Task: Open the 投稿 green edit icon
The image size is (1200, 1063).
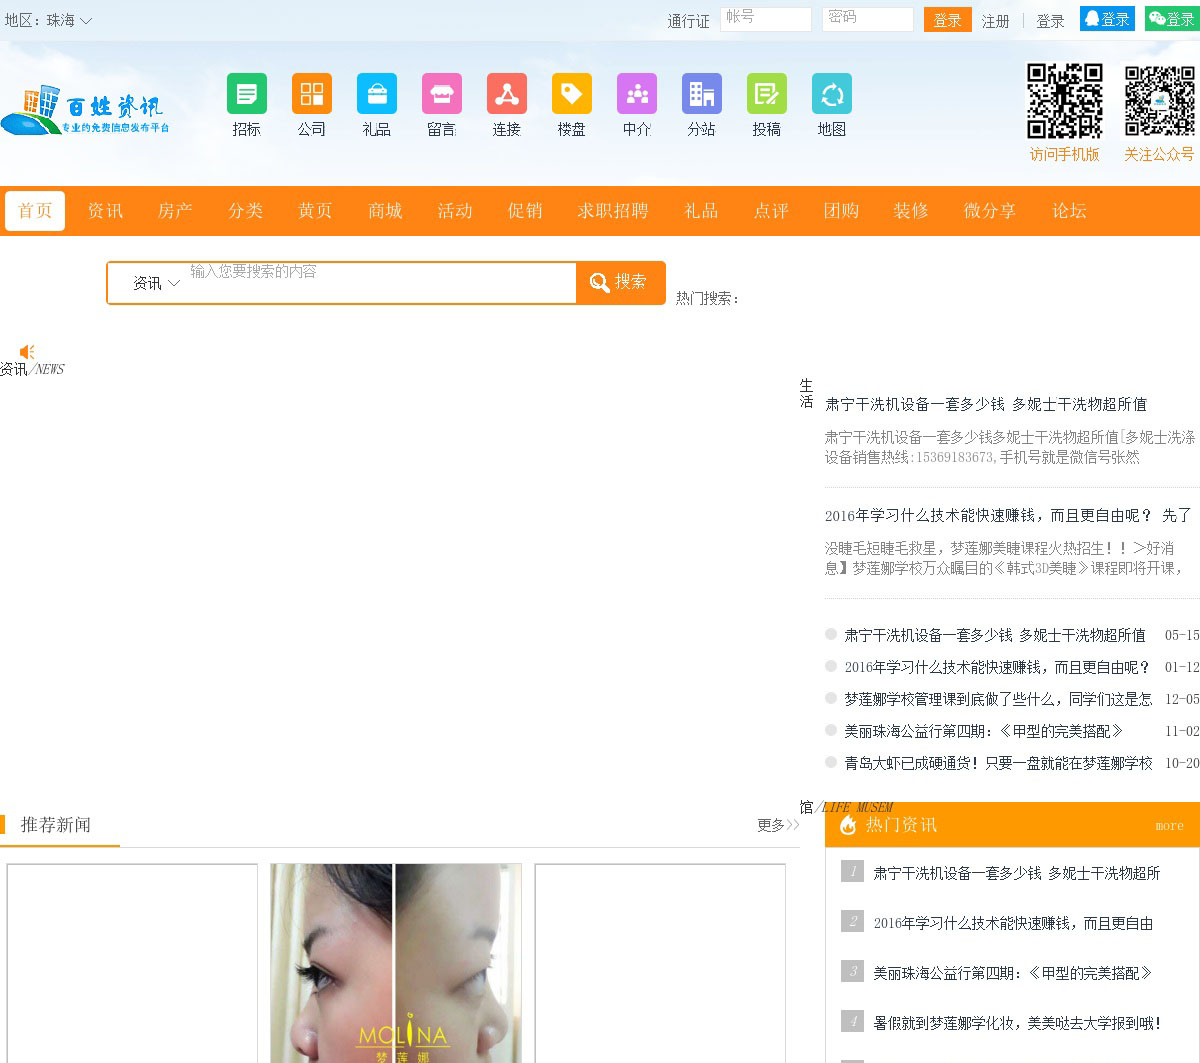Action: point(766,94)
